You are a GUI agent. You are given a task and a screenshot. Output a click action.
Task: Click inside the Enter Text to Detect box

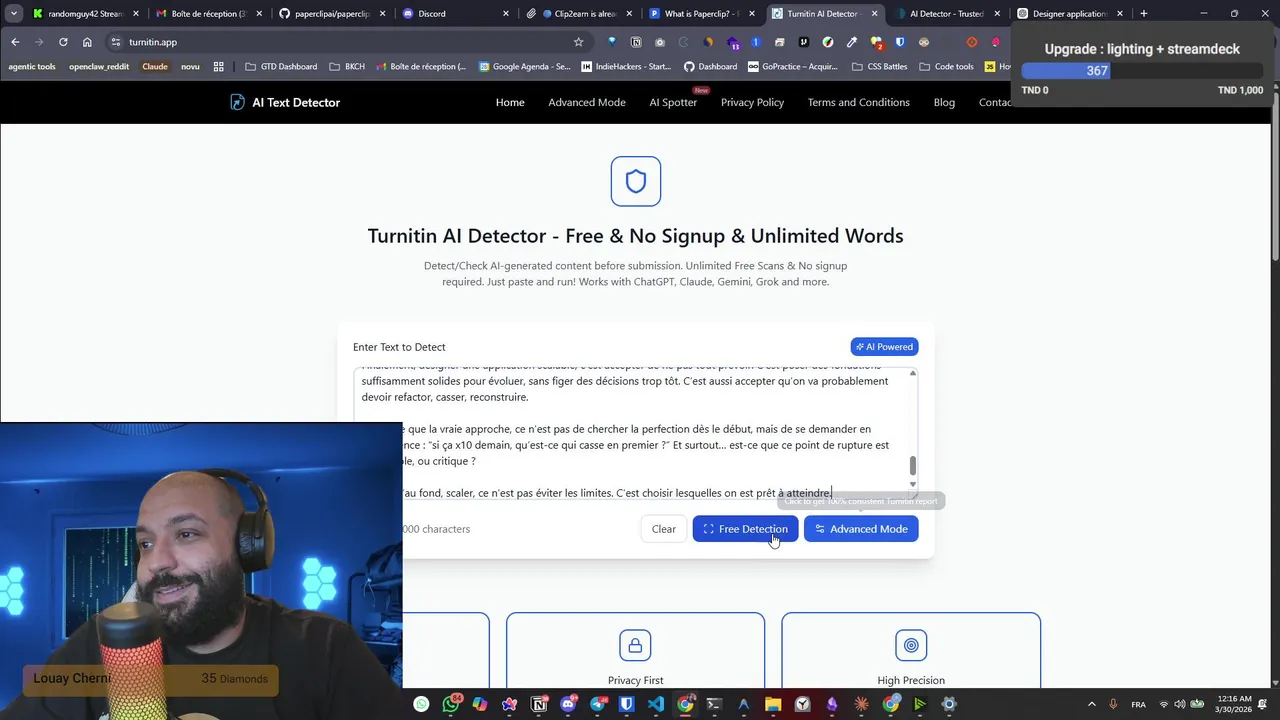(635, 433)
